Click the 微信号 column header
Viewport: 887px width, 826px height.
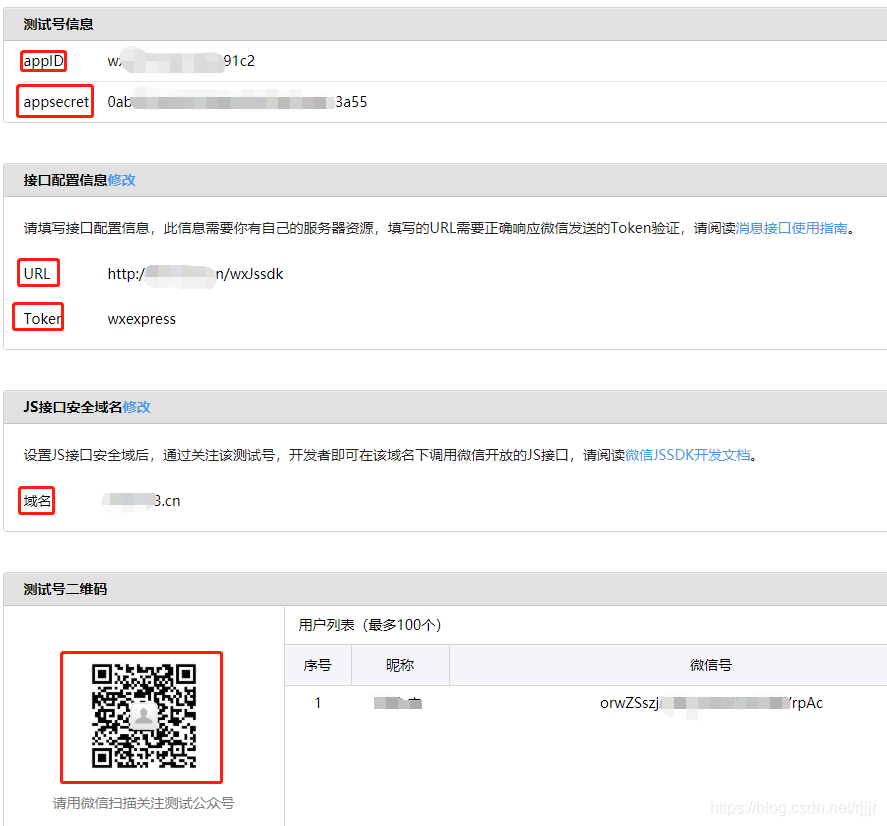click(711, 665)
